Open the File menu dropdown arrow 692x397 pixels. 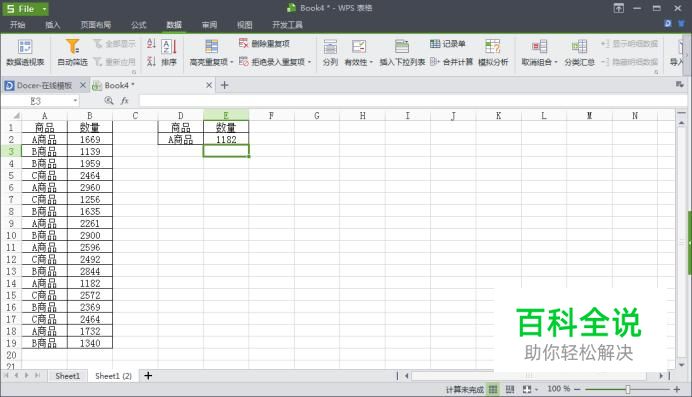coord(44,9)
